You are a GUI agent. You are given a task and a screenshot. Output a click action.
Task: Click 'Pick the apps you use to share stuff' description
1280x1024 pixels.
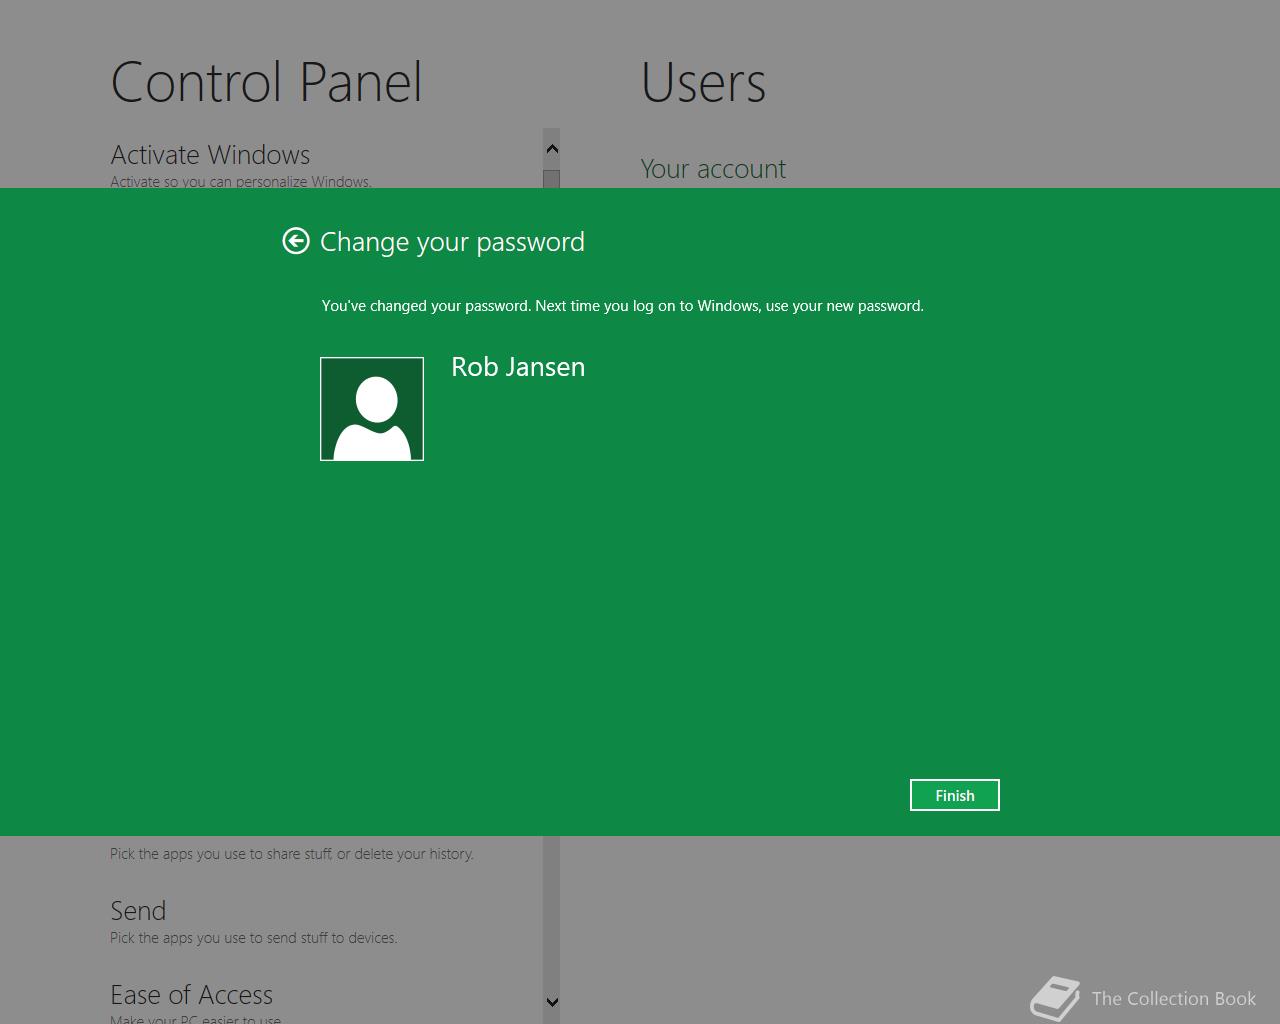[x=292, y=854]
